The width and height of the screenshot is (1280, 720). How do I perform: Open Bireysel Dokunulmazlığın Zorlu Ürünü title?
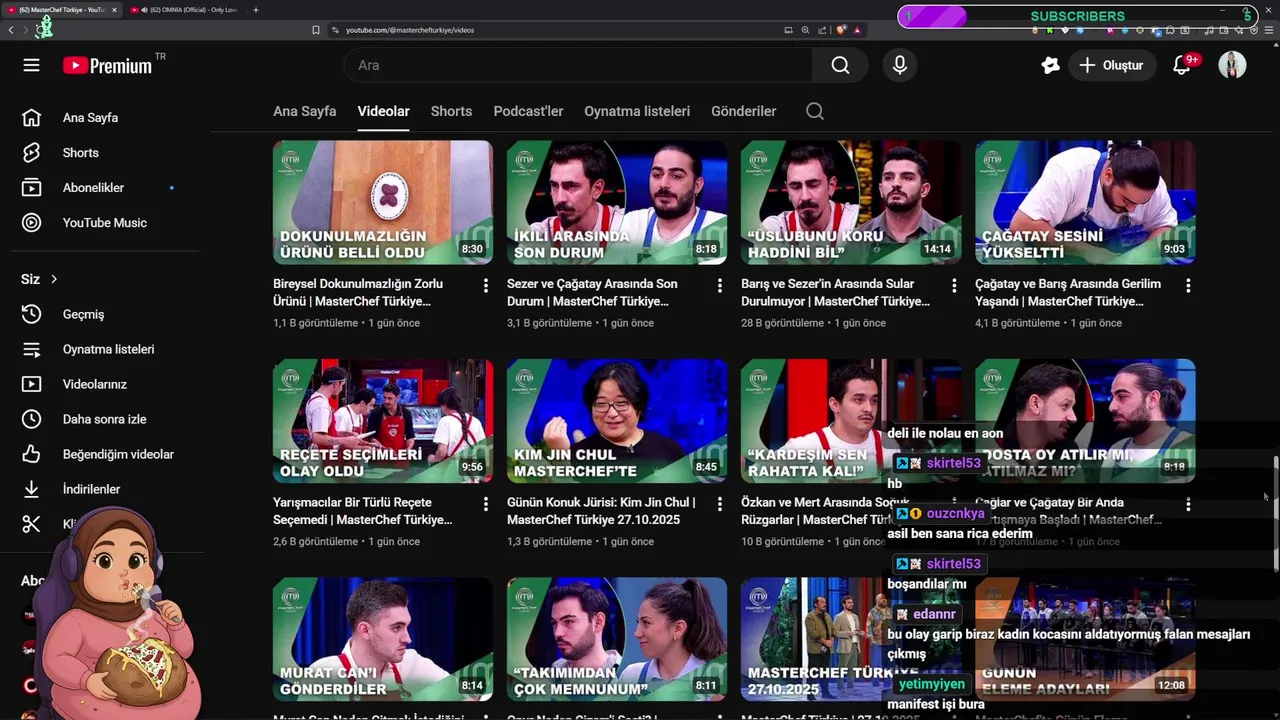point(358,292)
